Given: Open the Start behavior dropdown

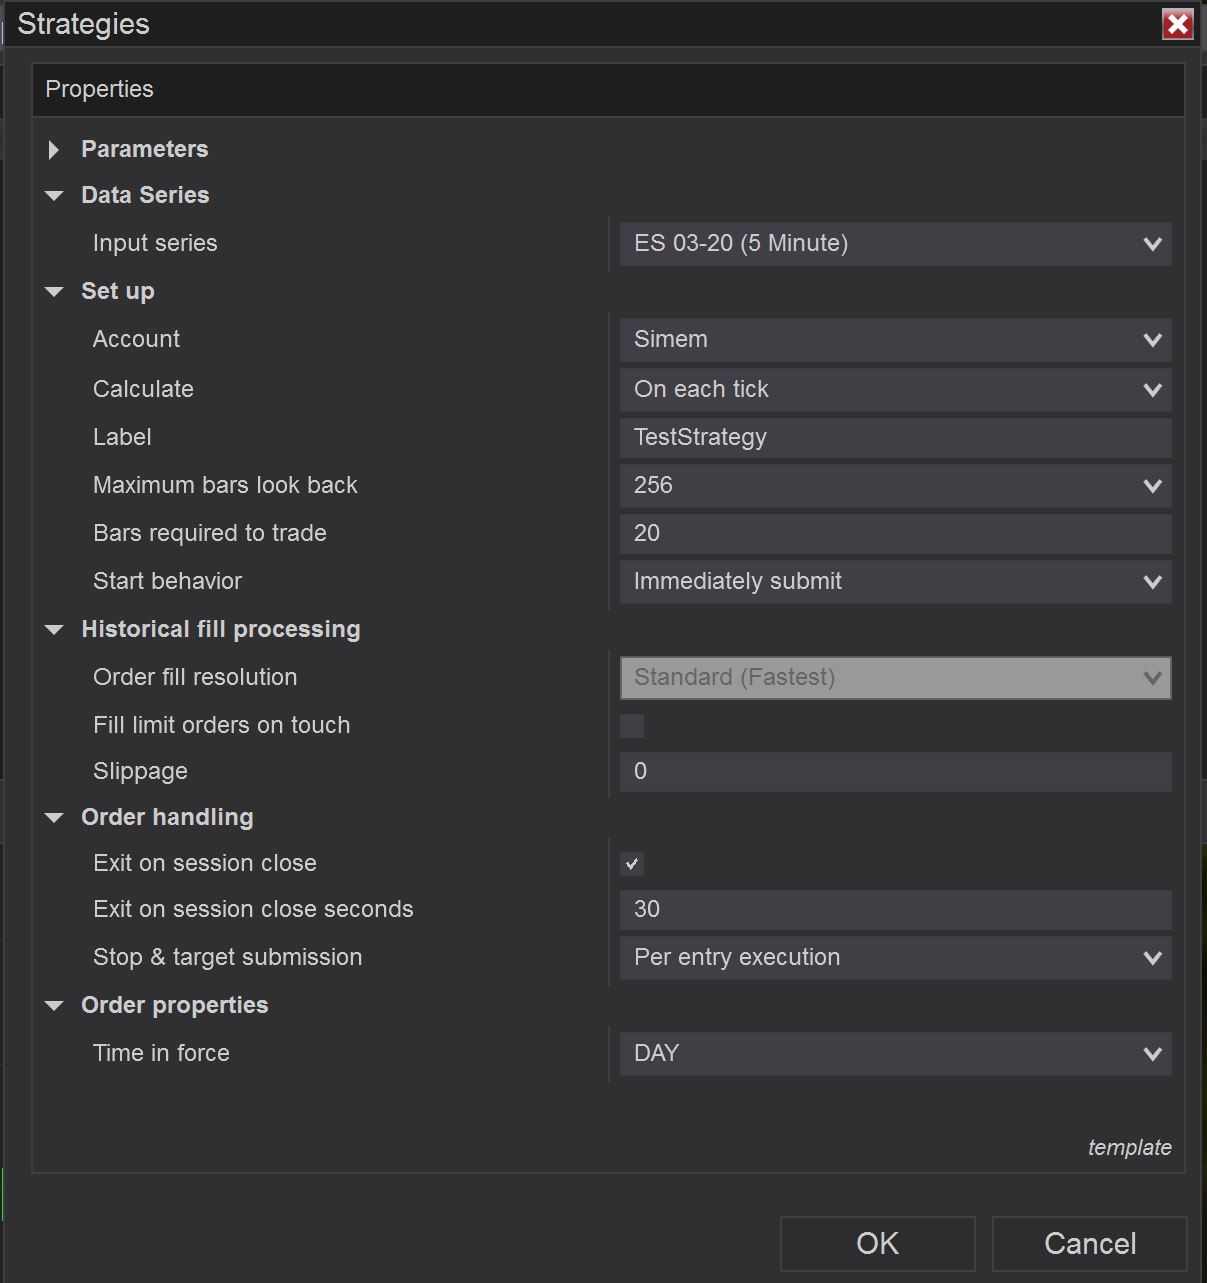Looking at the screenshot, I should click(895, 582).
